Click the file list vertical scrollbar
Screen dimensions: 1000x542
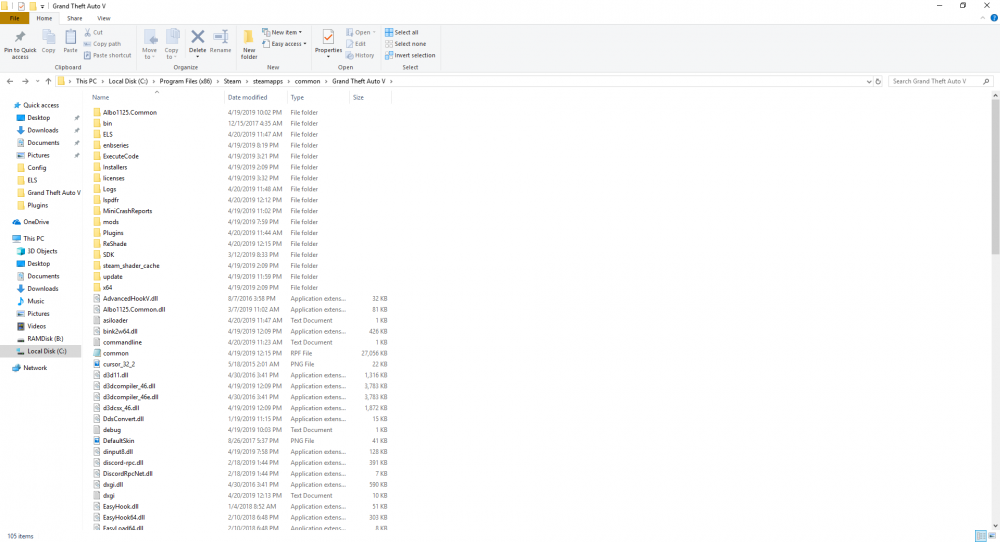click(995, 174)
